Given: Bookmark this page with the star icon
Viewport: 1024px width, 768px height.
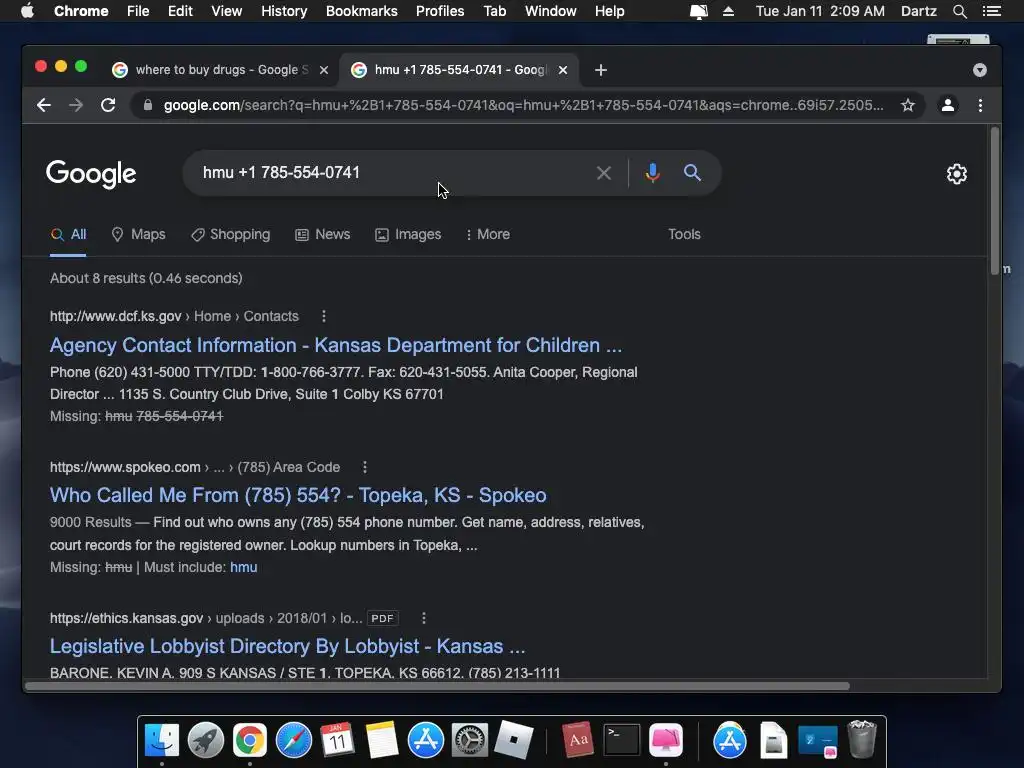Looking at the screenshot, I should click(908, 105).
